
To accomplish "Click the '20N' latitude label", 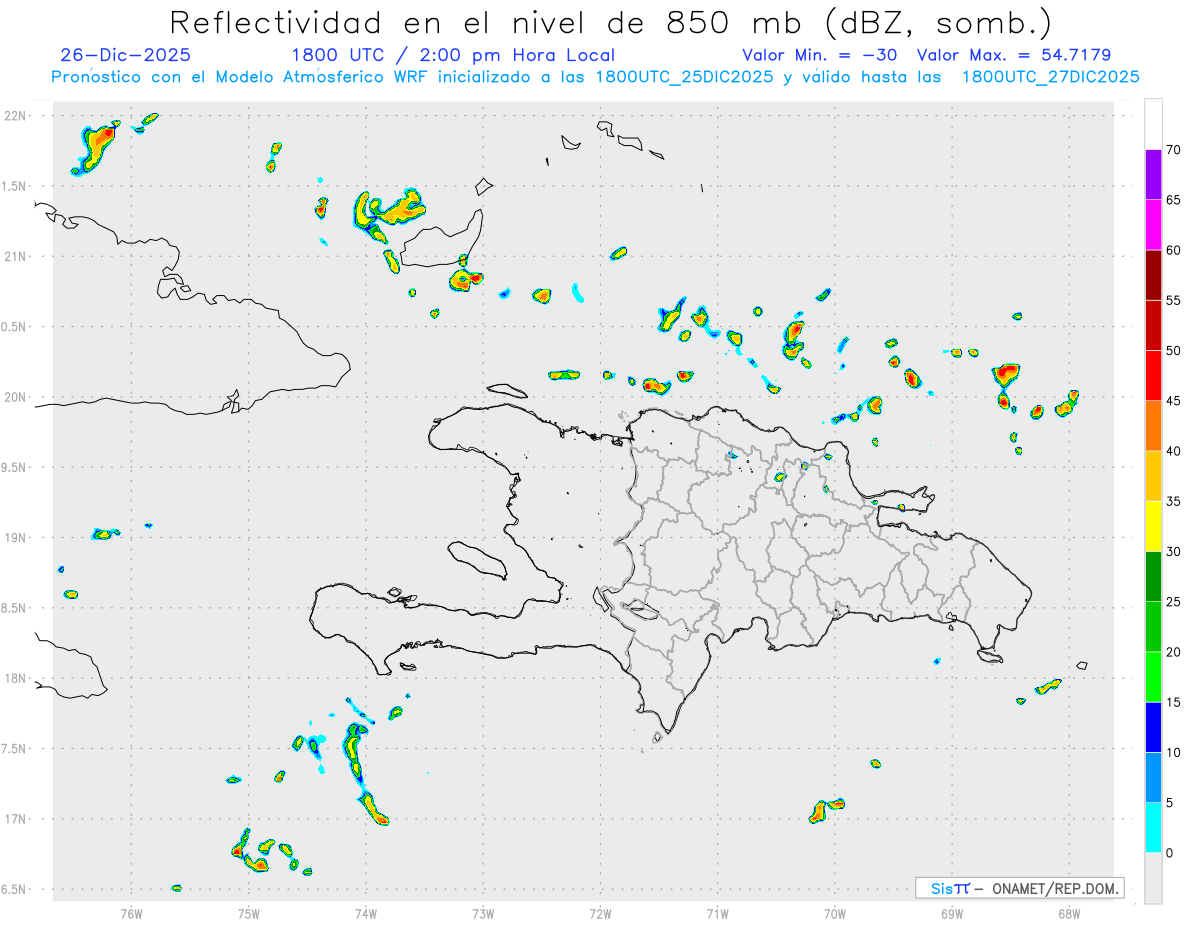I will [x=17, y=397].
